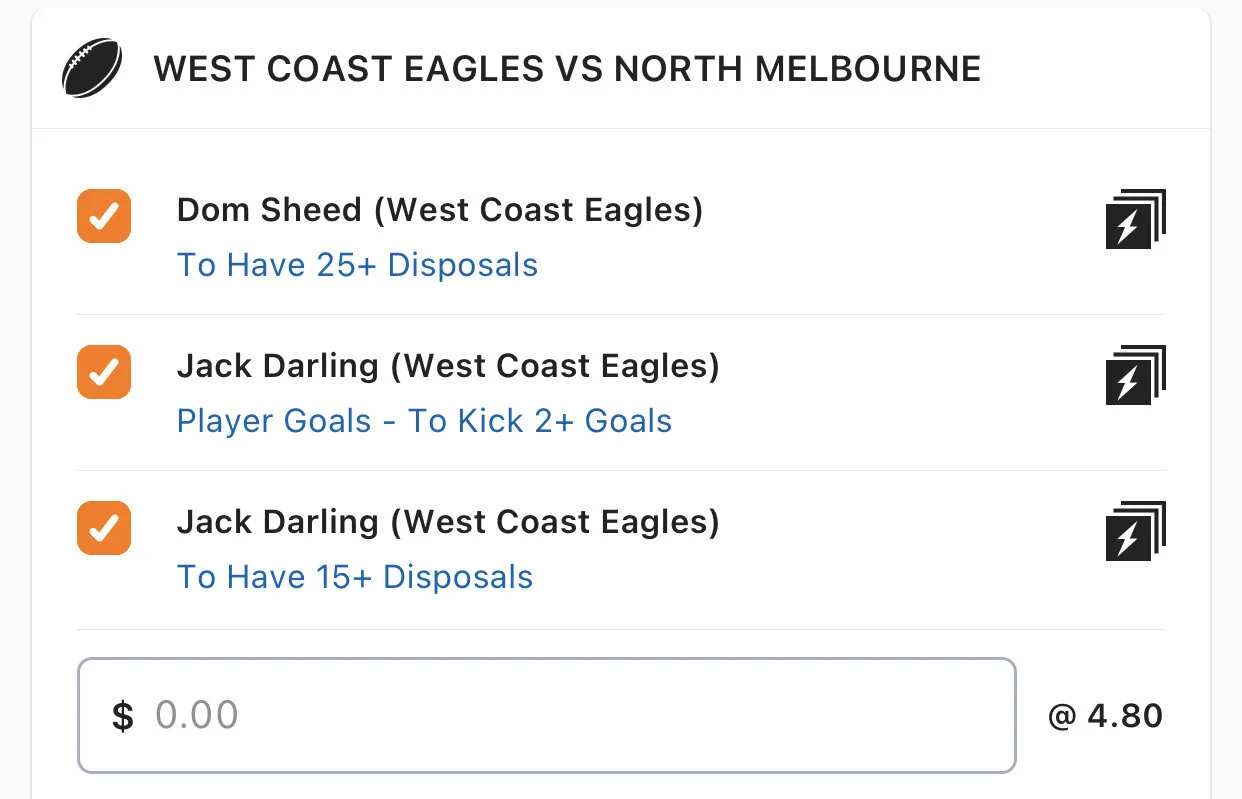Screen dimensions: 1242x799
Task: Click lightning stack icon for Darling 15+ Disposals
Action: click(1135, 531)
